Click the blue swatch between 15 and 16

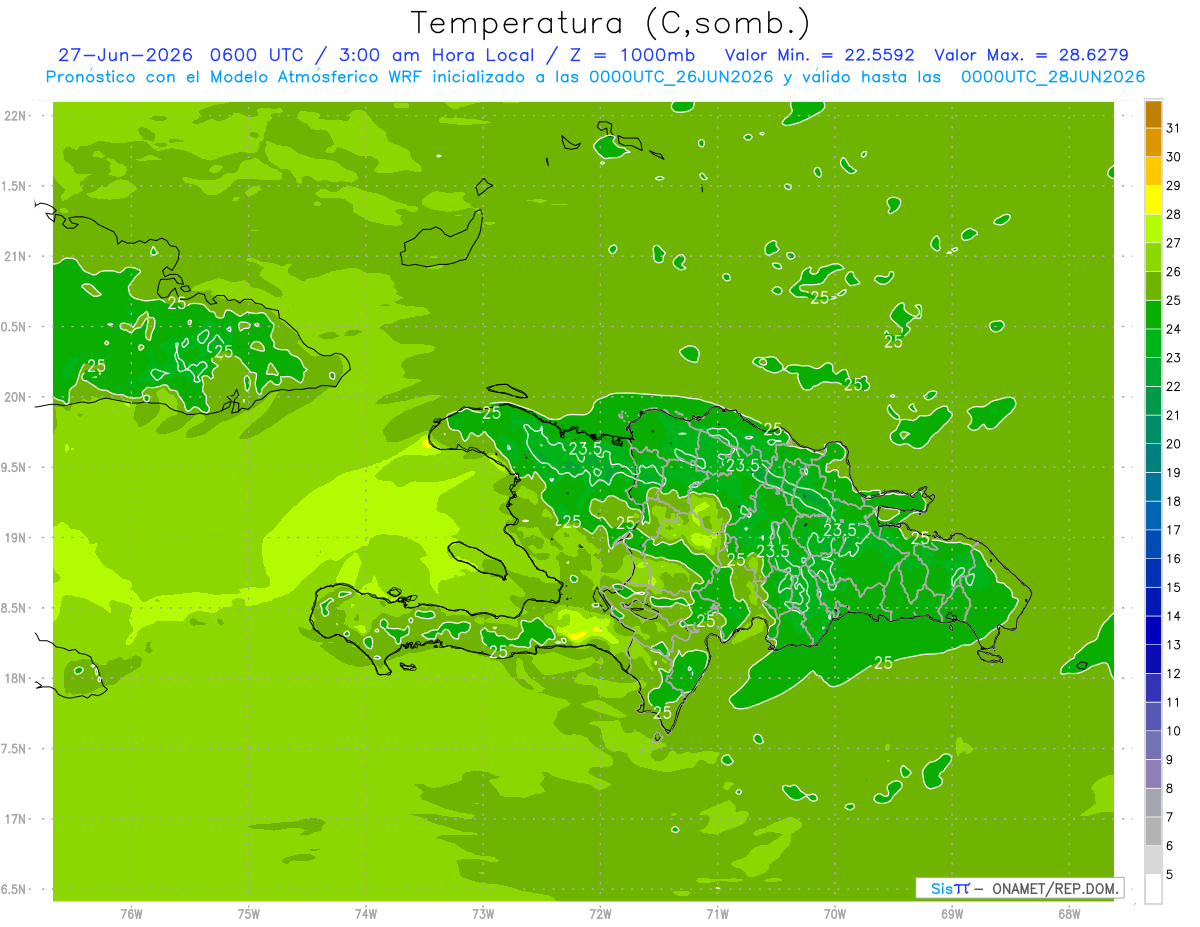(x=1153, y=573)
